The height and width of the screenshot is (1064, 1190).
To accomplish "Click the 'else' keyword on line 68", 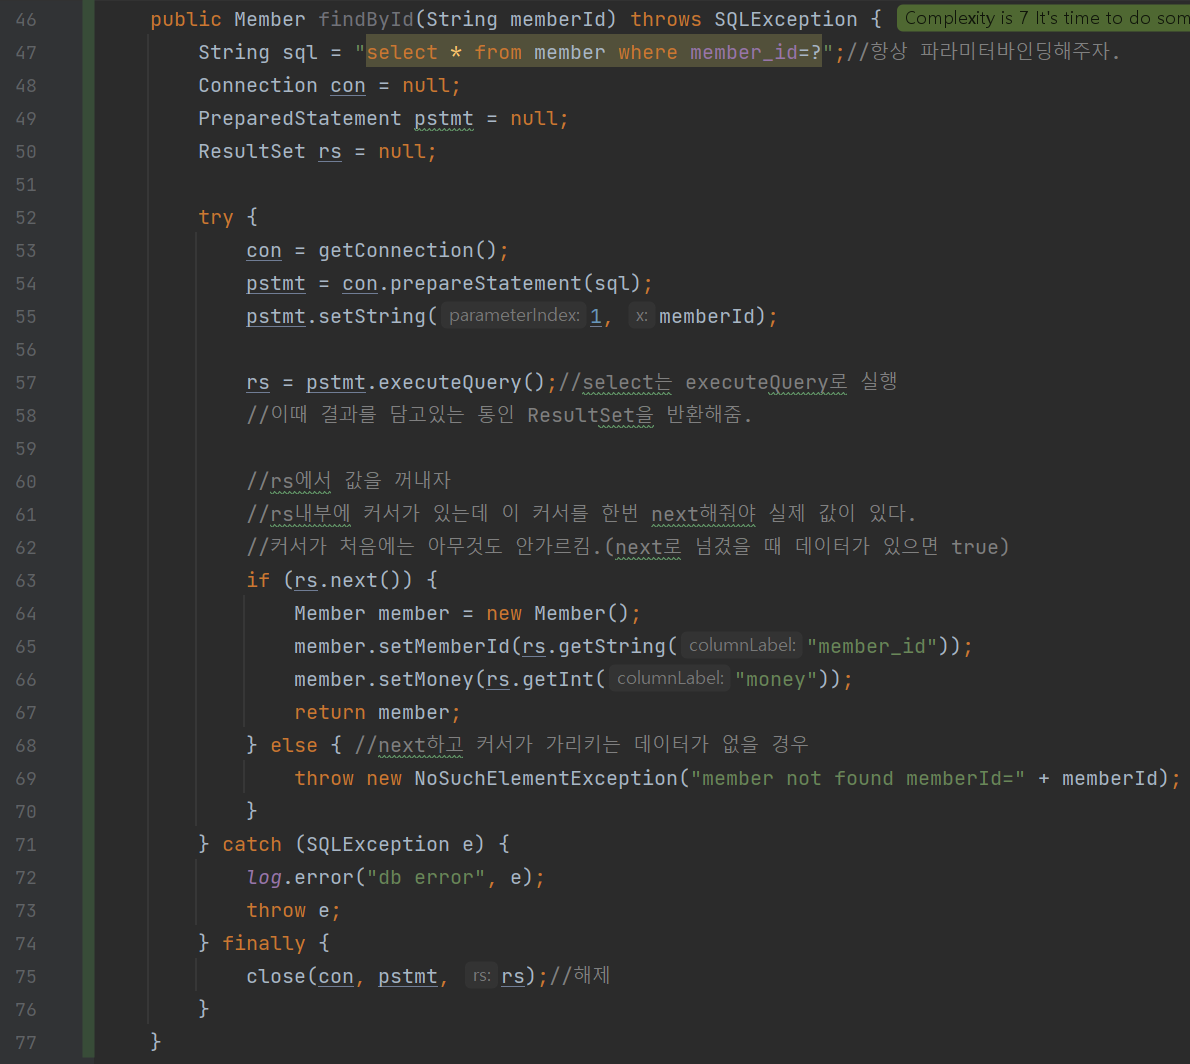I will [x=294, y=745].
